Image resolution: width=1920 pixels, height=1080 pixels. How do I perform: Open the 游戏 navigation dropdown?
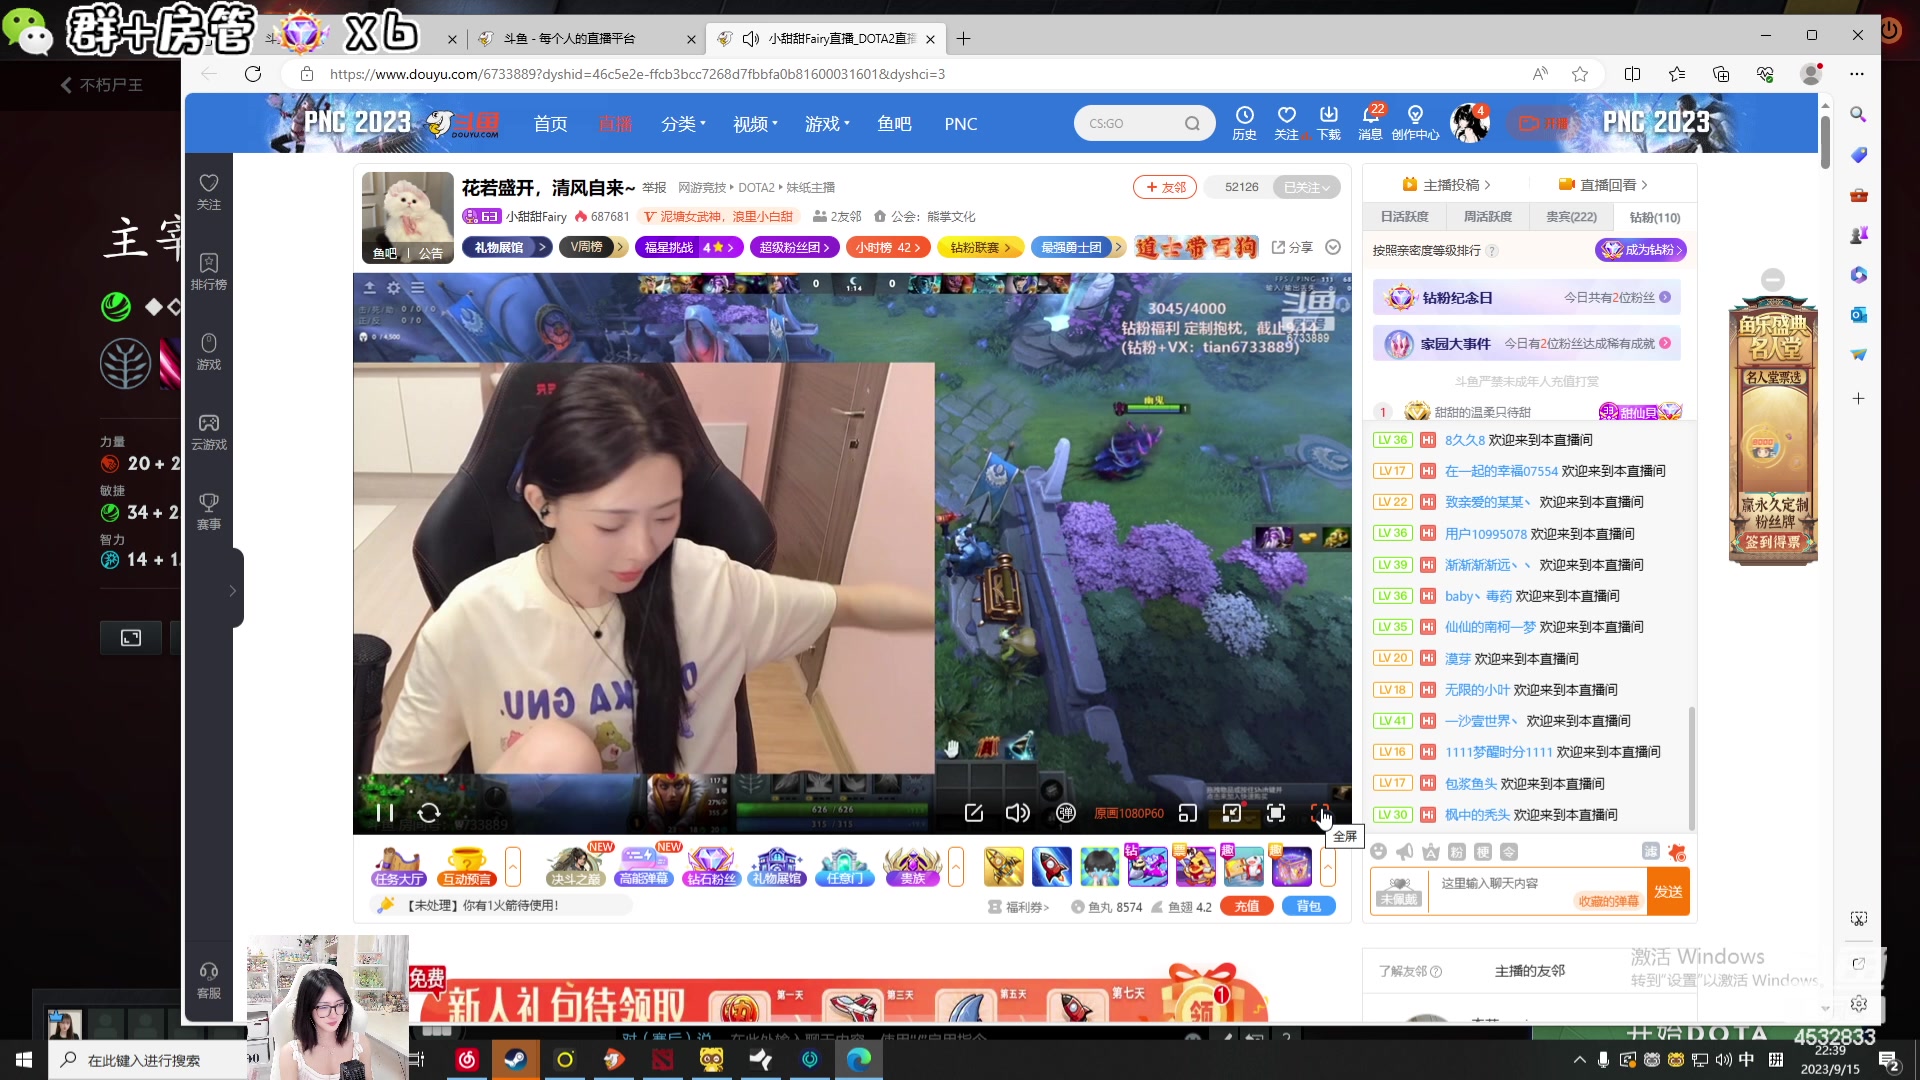[827, 124]
